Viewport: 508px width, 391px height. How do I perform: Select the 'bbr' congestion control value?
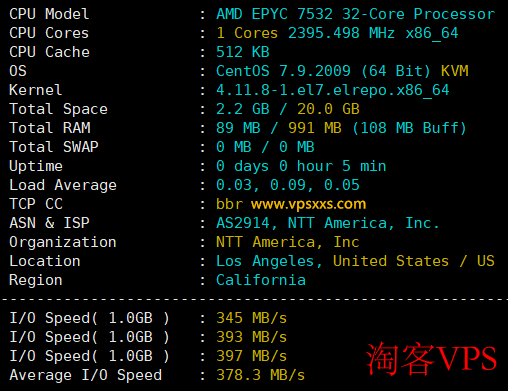click(230, 204)
